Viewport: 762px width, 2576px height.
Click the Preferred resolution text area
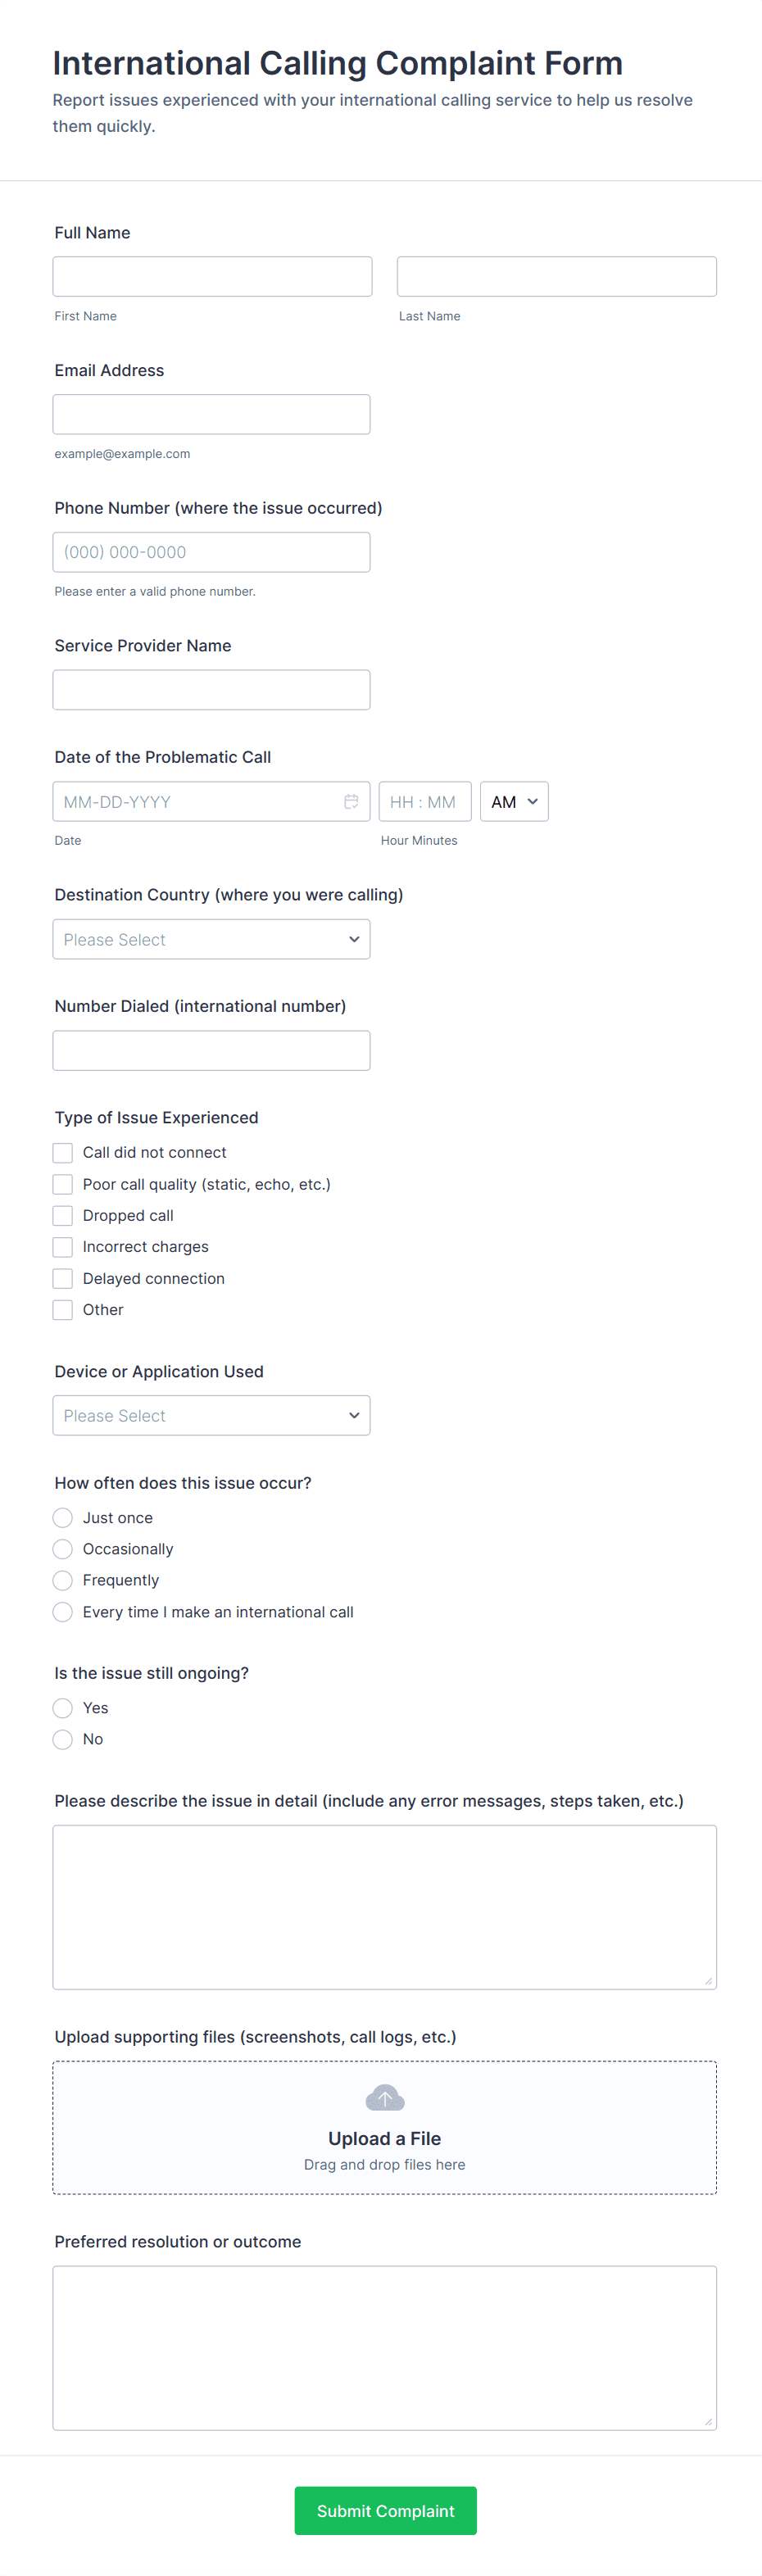[384, 2347]
